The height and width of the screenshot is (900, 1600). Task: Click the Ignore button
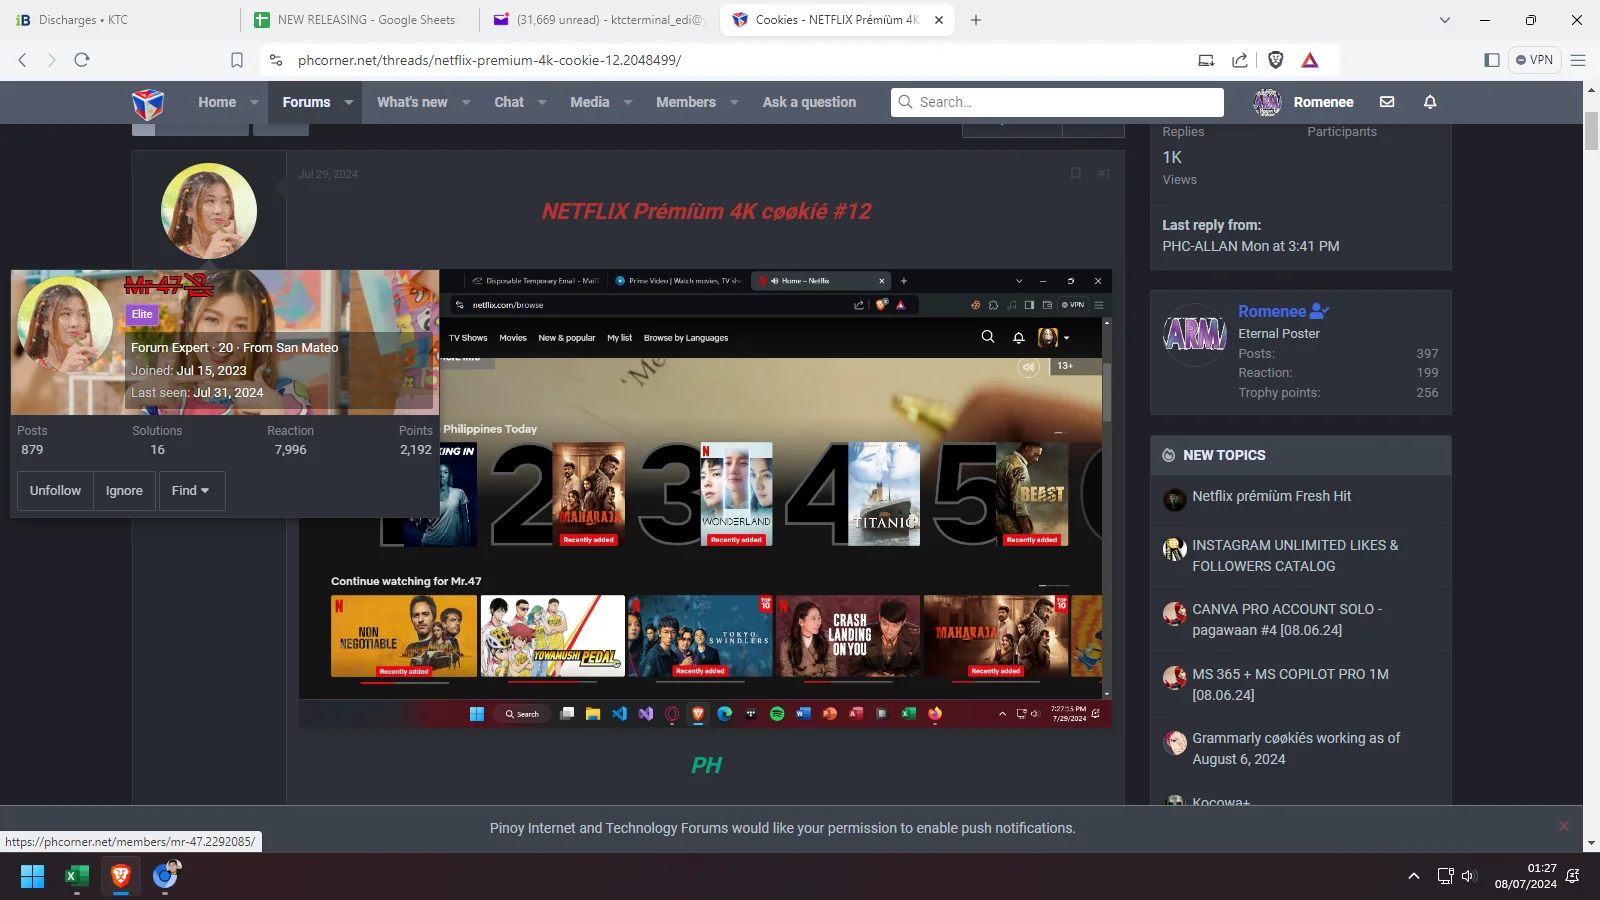(x=124, y=491)
